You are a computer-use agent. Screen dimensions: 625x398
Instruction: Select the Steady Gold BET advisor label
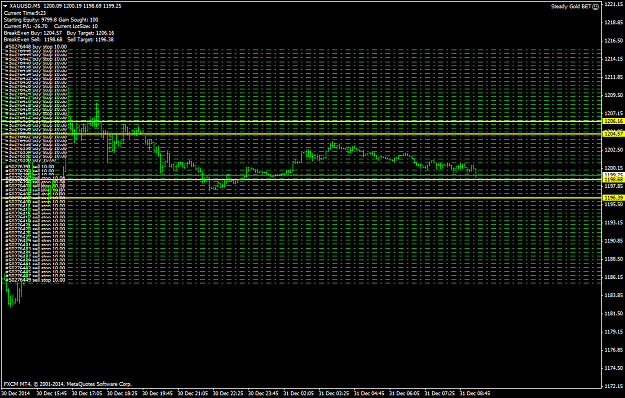pos(571,6)
